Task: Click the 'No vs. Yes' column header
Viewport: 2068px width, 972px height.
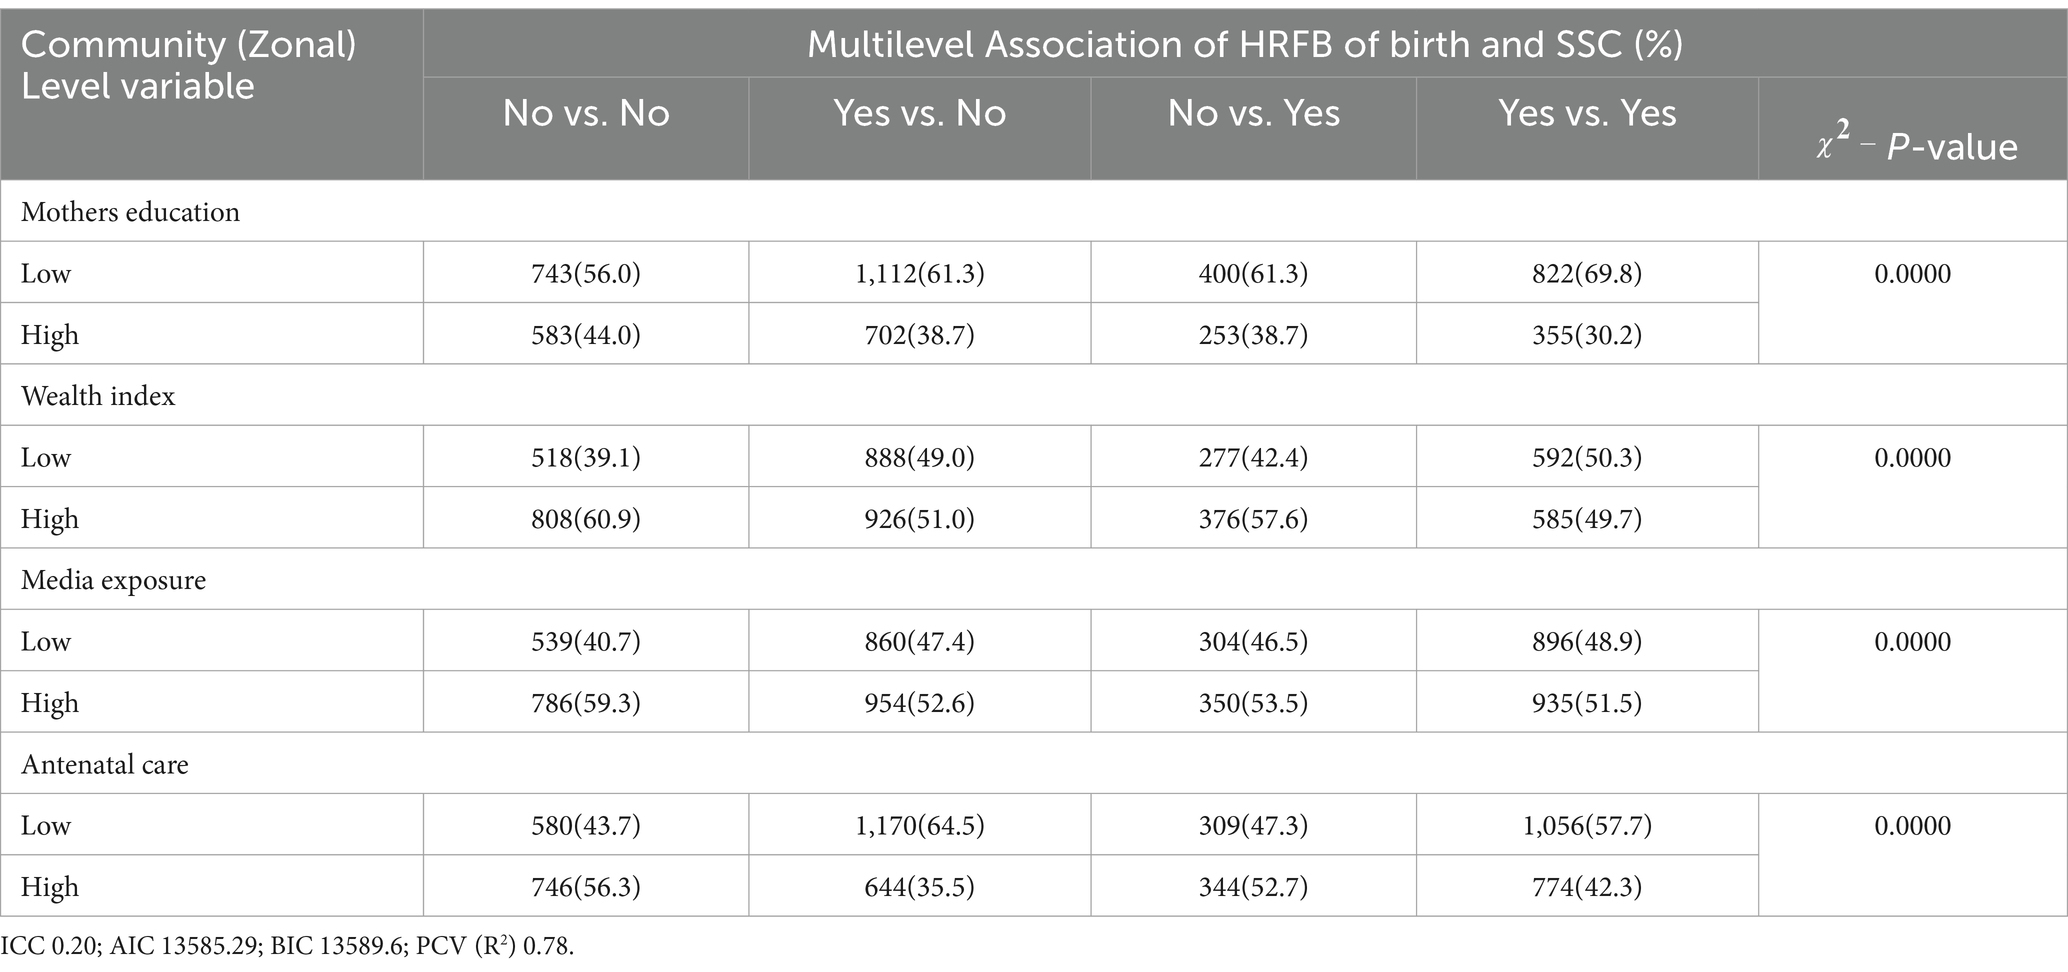Action: (1254, 113)
